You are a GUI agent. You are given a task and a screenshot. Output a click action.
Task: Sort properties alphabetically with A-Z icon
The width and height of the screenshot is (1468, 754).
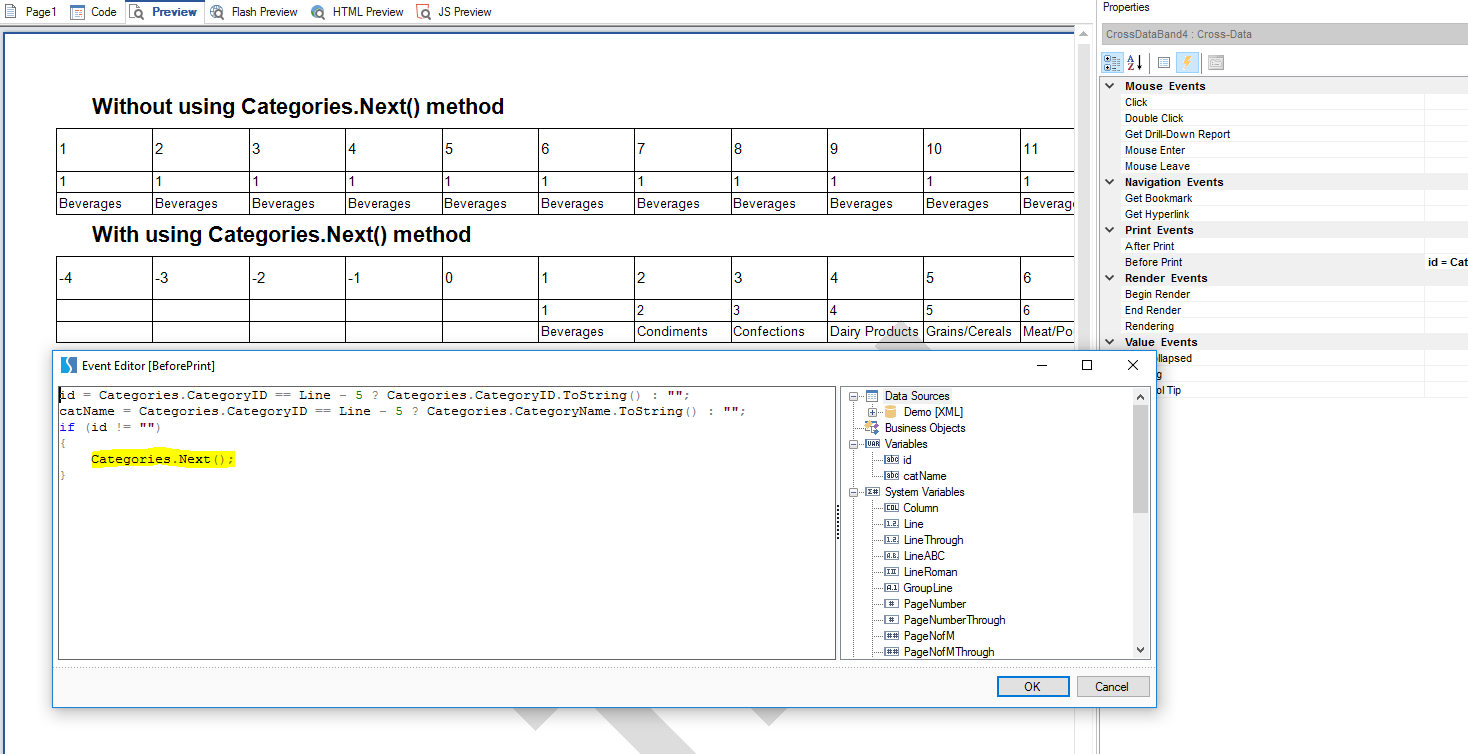pyautogui.click(x=1135, y=63)
